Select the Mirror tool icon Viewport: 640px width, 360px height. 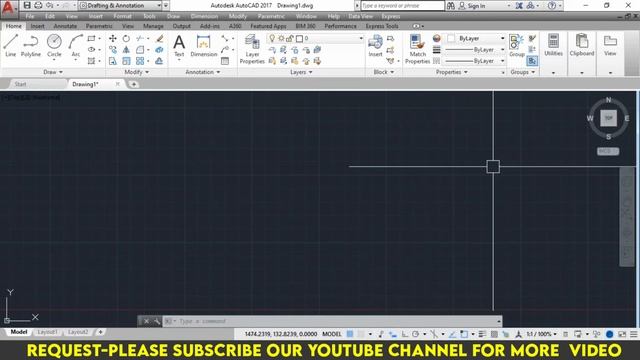[126, 50]
